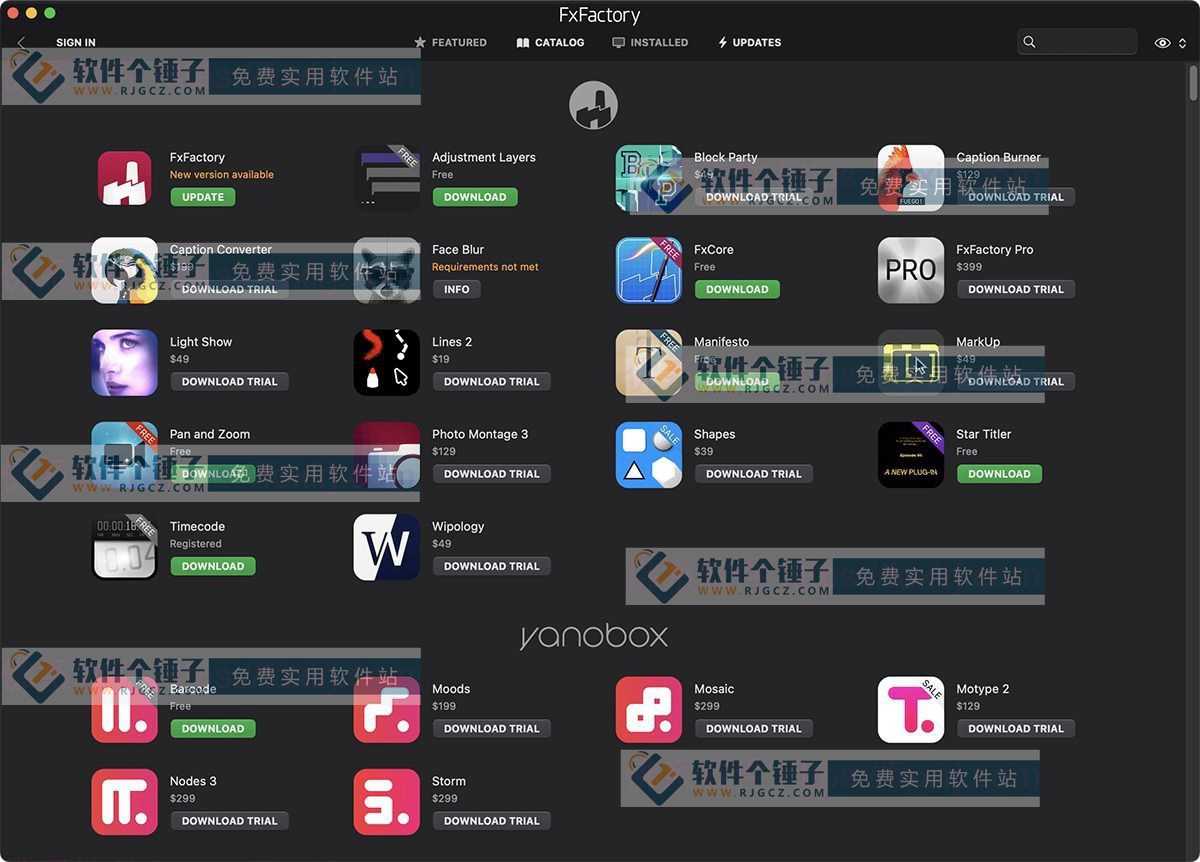Select the Lines 2 product icon
Viewport: 1200px width, 862px height.
pos(387,362)
